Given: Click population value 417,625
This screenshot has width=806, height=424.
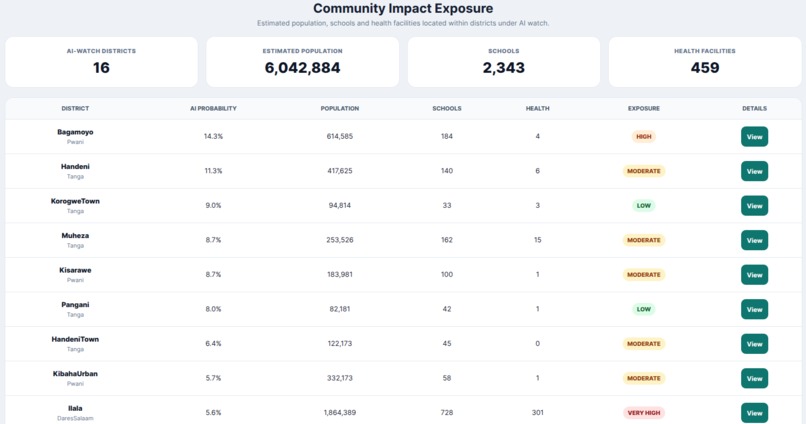Looking at the screenshot, I should coord(340,171).
